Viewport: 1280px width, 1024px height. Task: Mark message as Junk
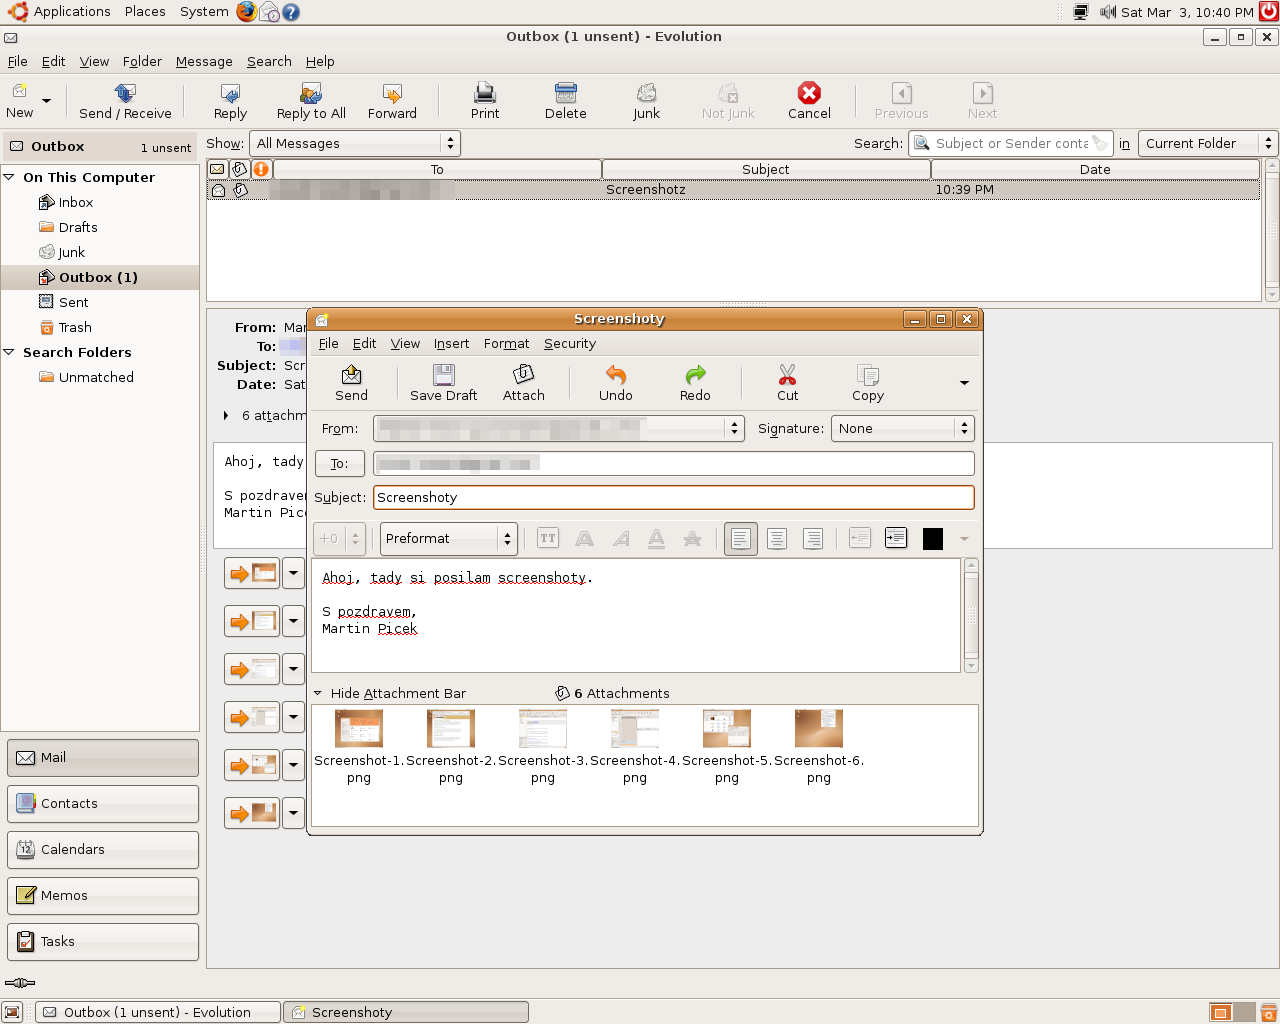[646, 101]
